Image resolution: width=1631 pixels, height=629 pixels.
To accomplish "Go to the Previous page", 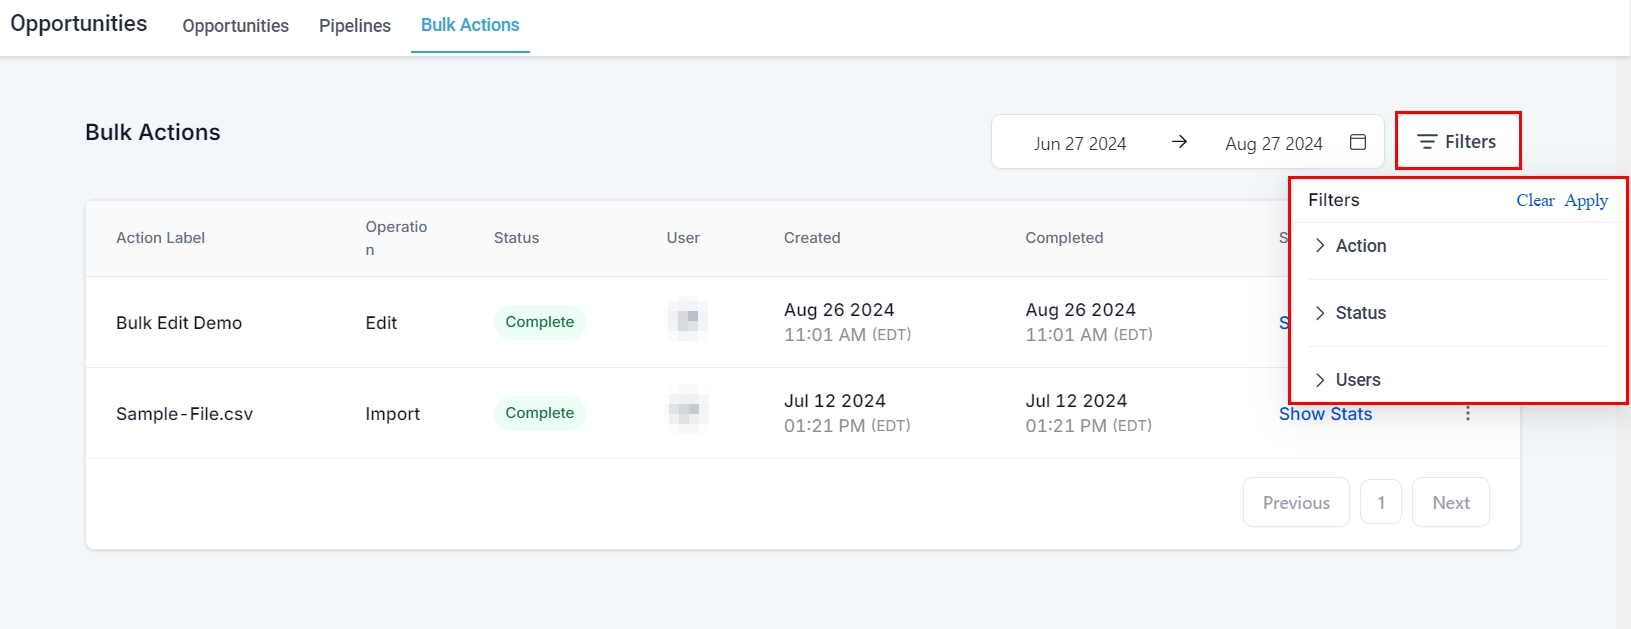I will (x=1296, y=503).
